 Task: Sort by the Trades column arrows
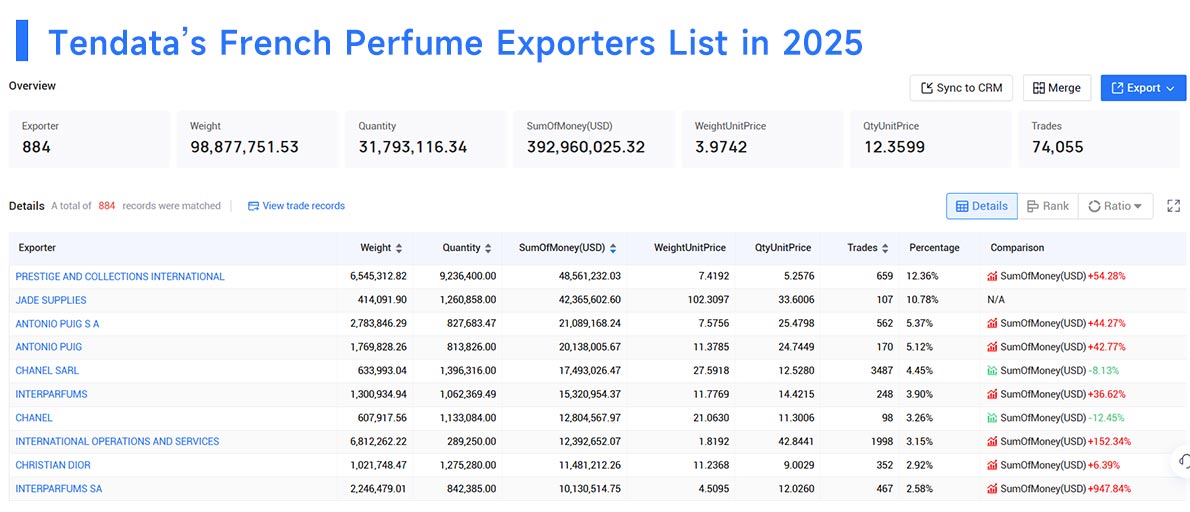[885, 248]
